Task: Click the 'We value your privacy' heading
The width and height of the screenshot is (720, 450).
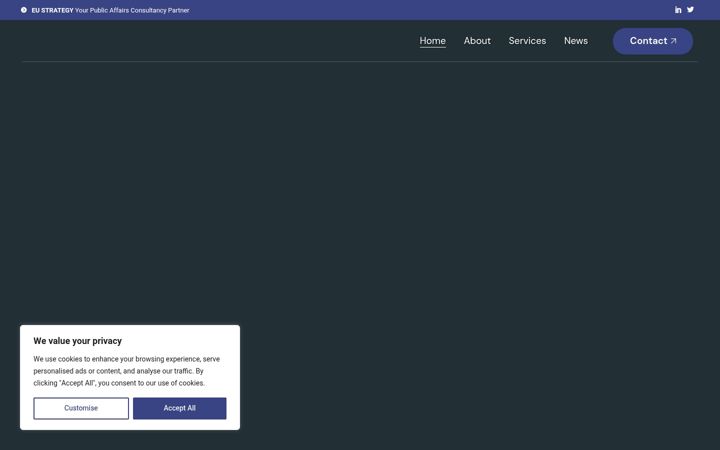Action: [x=78, y=341]
